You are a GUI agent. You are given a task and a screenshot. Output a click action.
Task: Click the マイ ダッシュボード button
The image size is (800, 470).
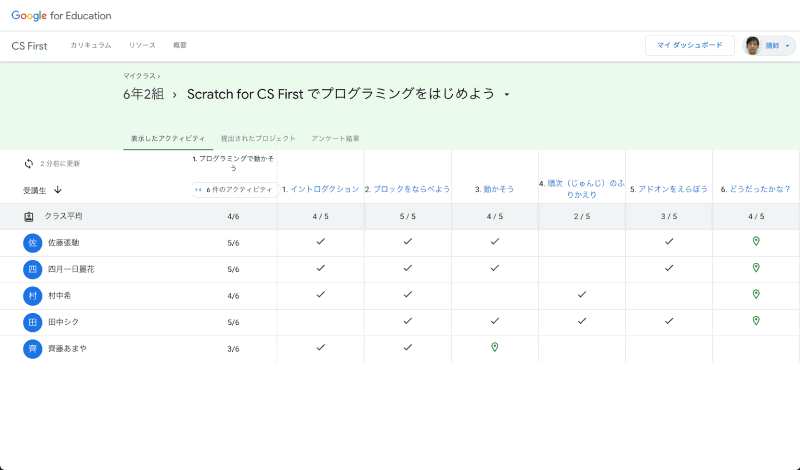point(690,45)
